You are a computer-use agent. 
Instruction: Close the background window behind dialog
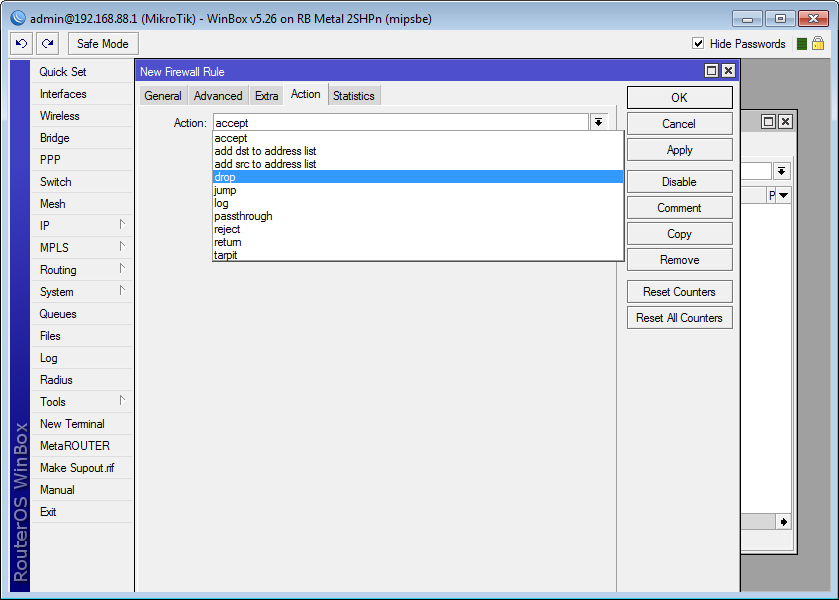tap(785, 121)
